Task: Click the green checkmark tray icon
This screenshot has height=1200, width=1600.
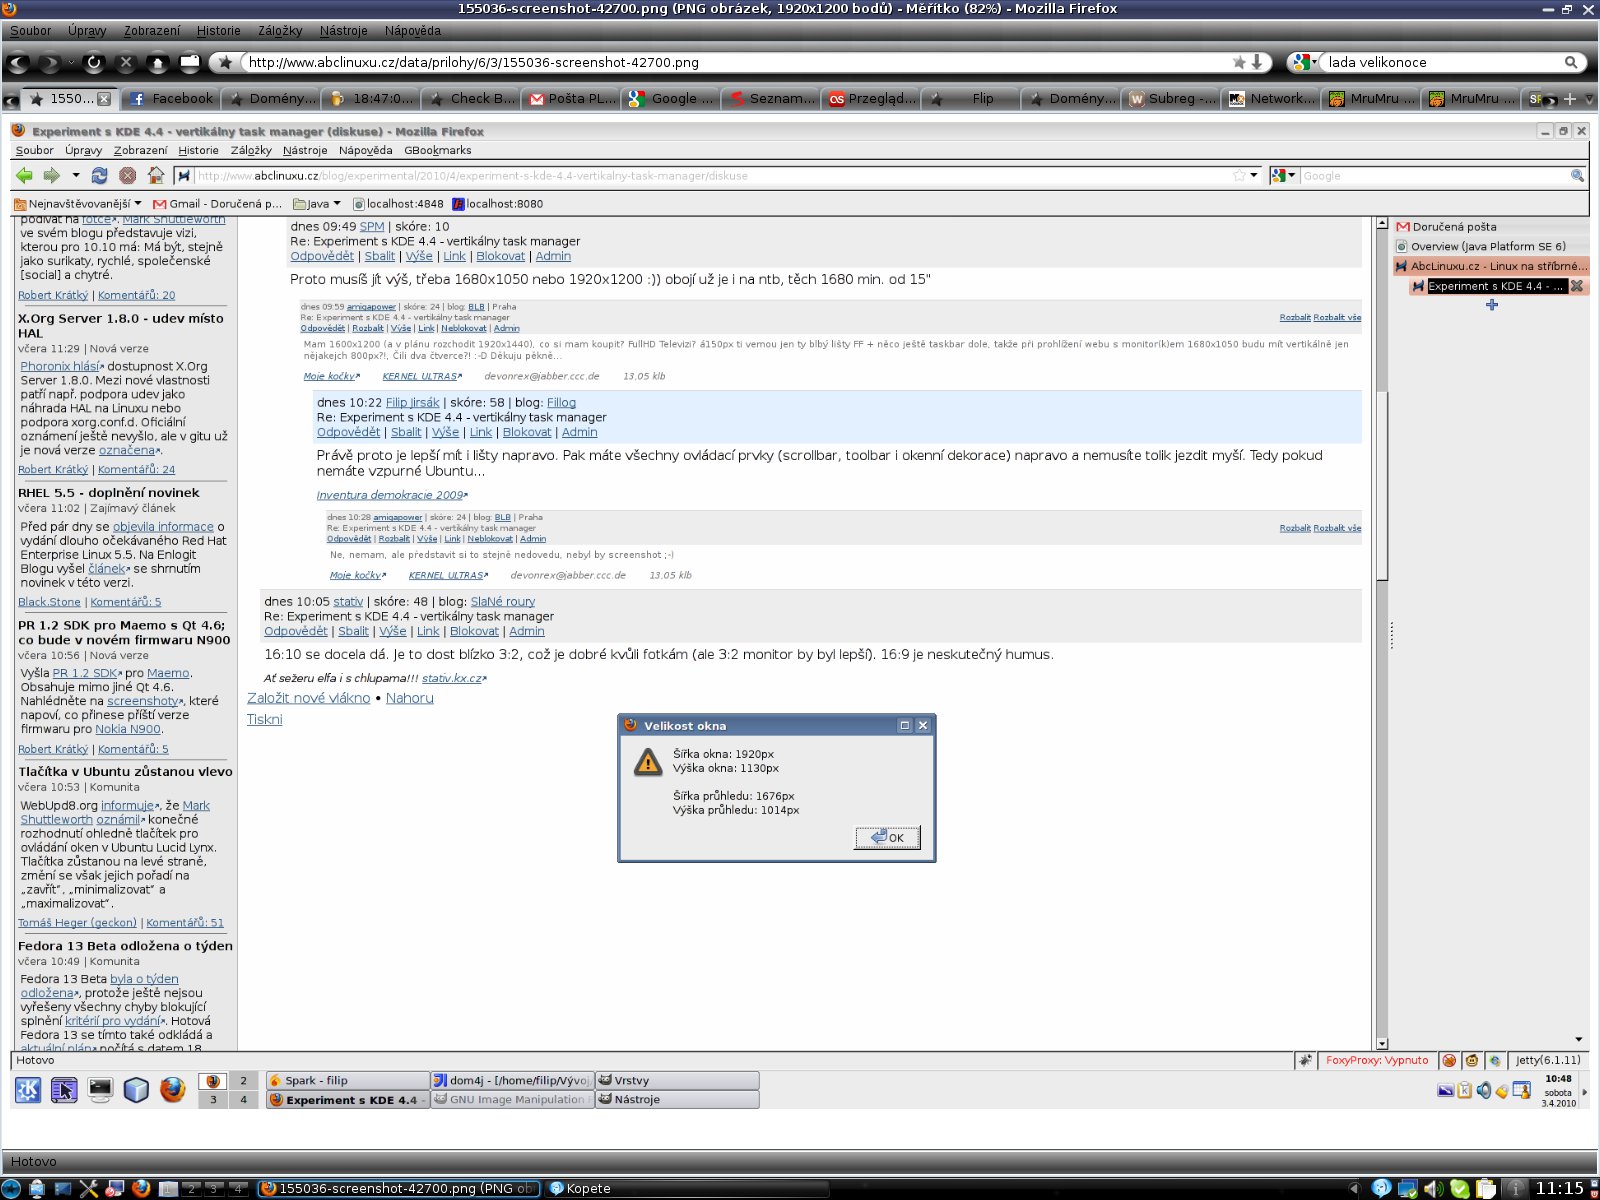Action: click(x=1460, y=1189)
